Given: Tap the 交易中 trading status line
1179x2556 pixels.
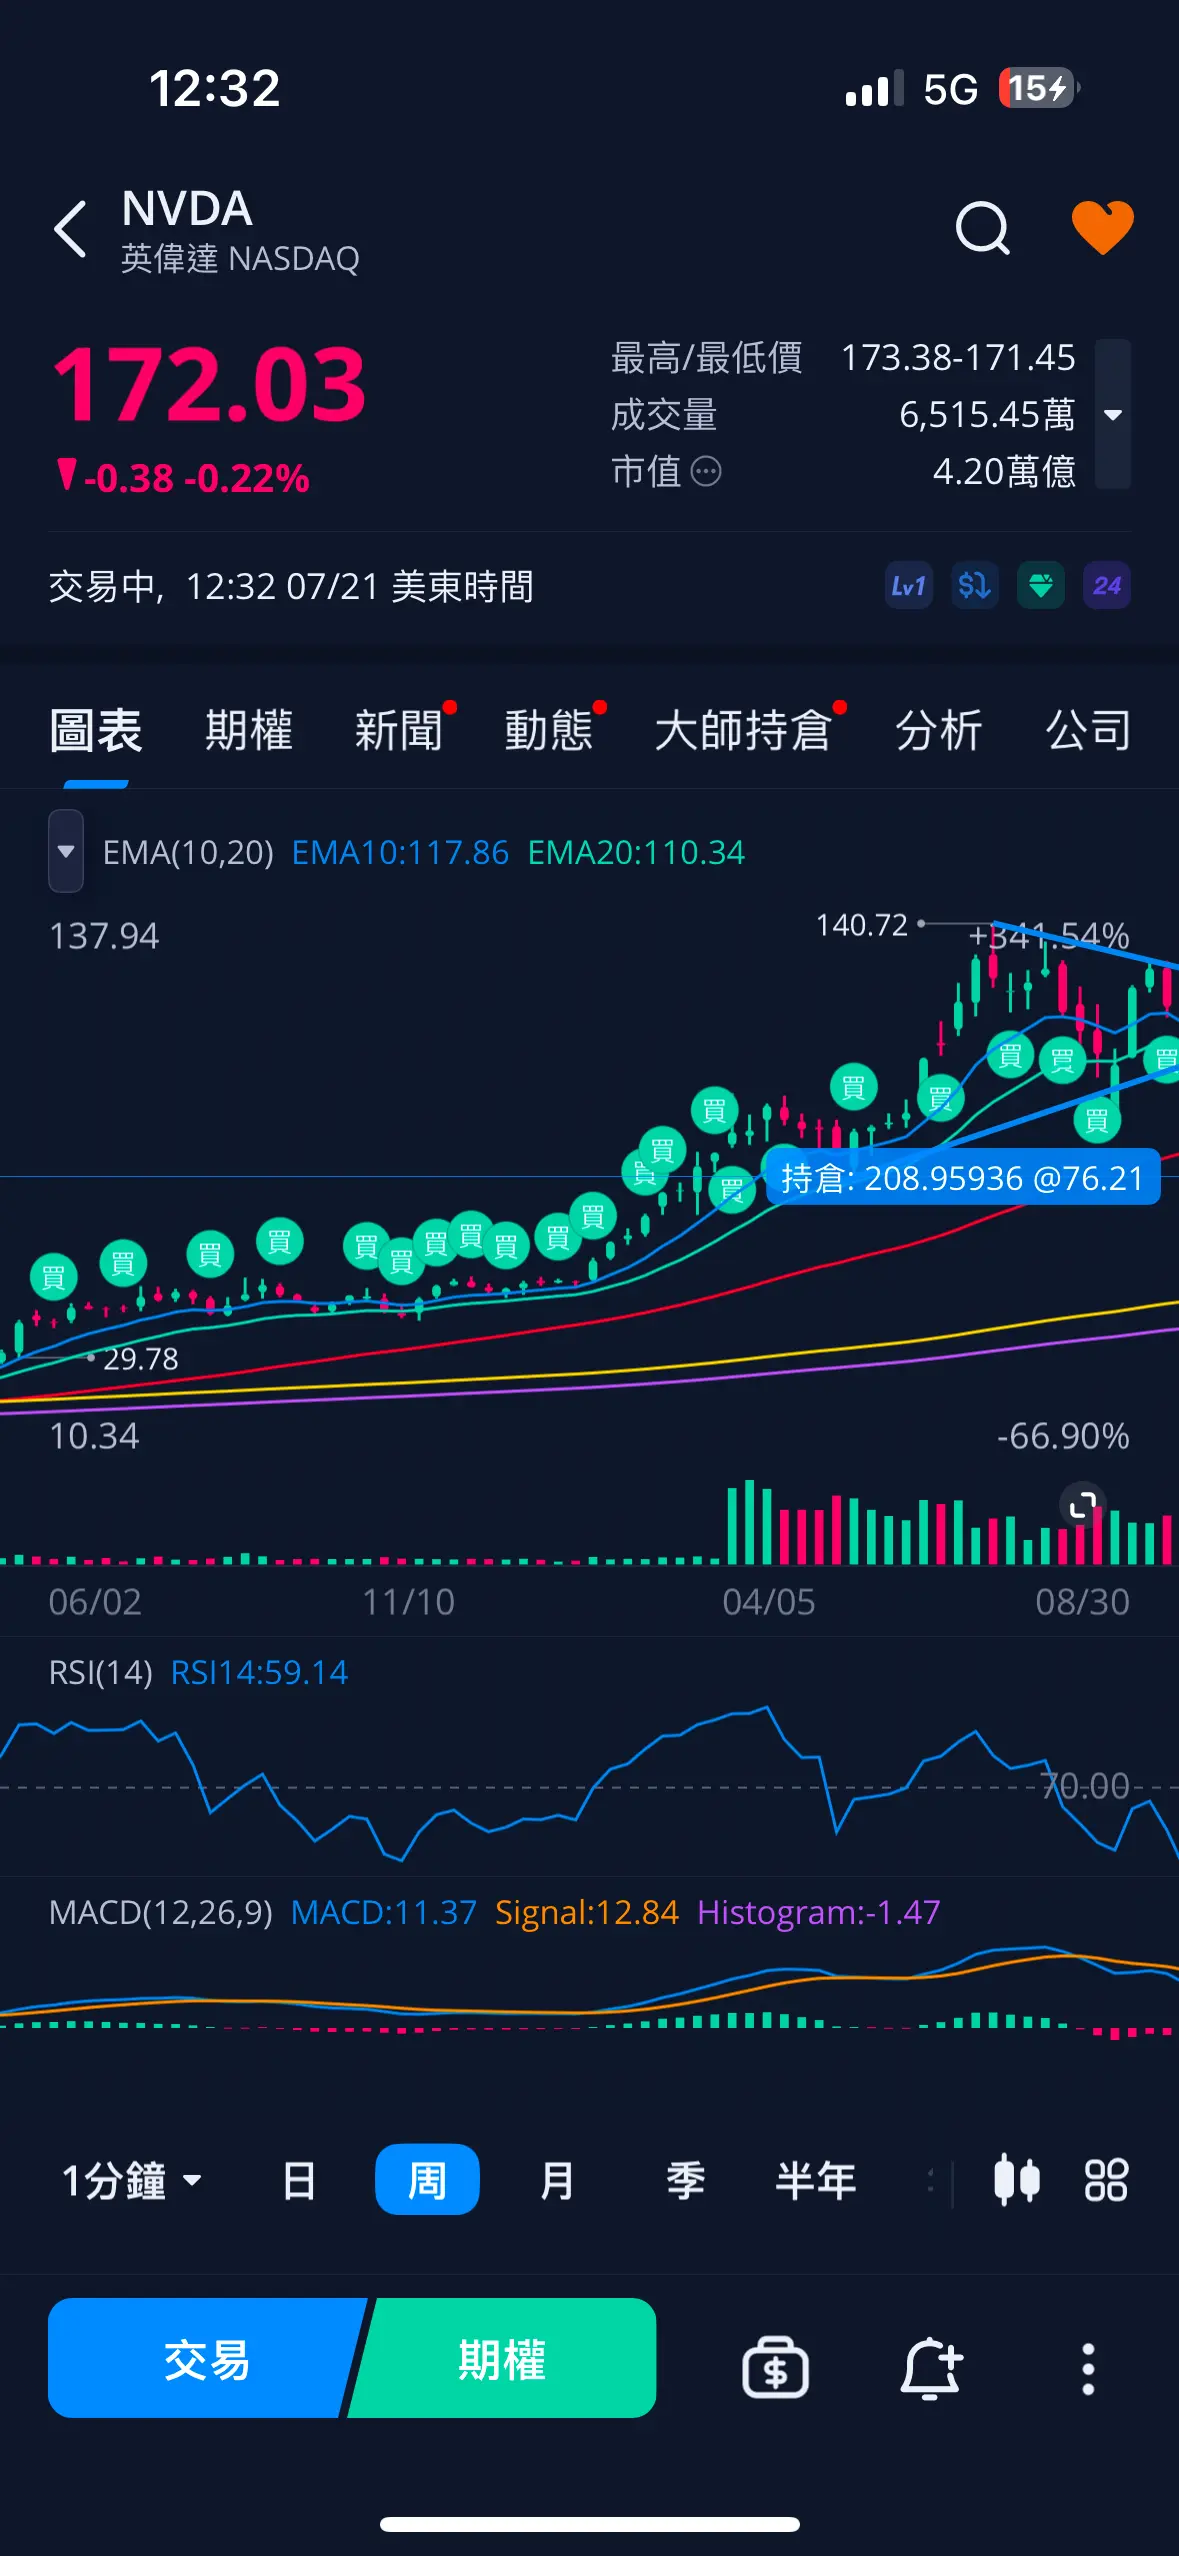Looking at the screenshot, I should [291, 586].
